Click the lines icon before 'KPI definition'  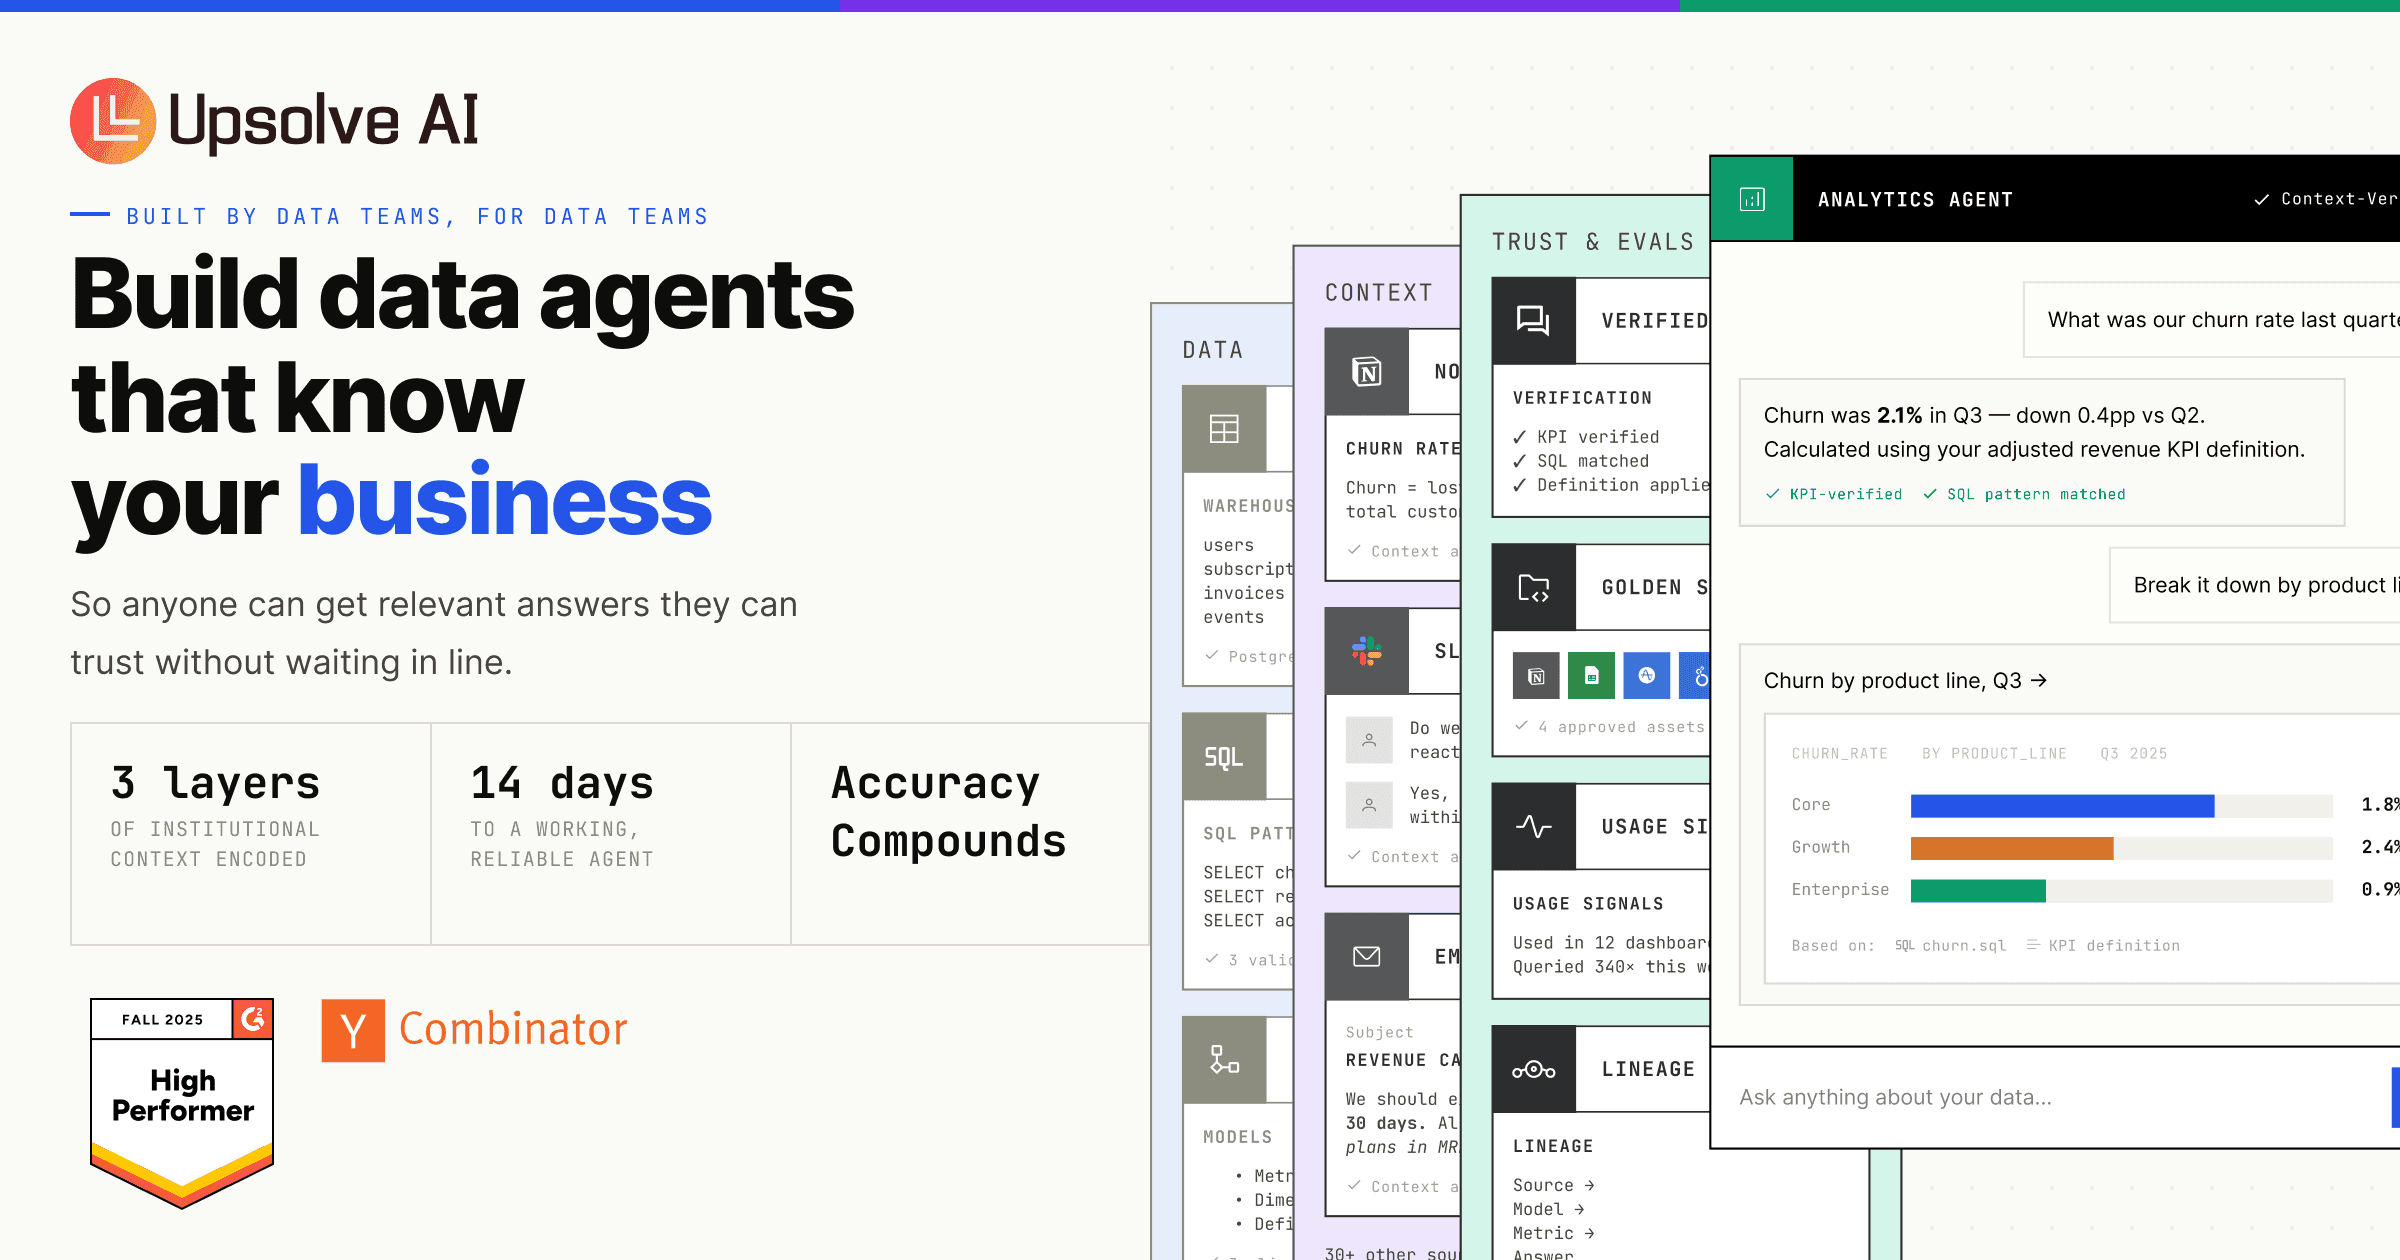pos(2032,945)
